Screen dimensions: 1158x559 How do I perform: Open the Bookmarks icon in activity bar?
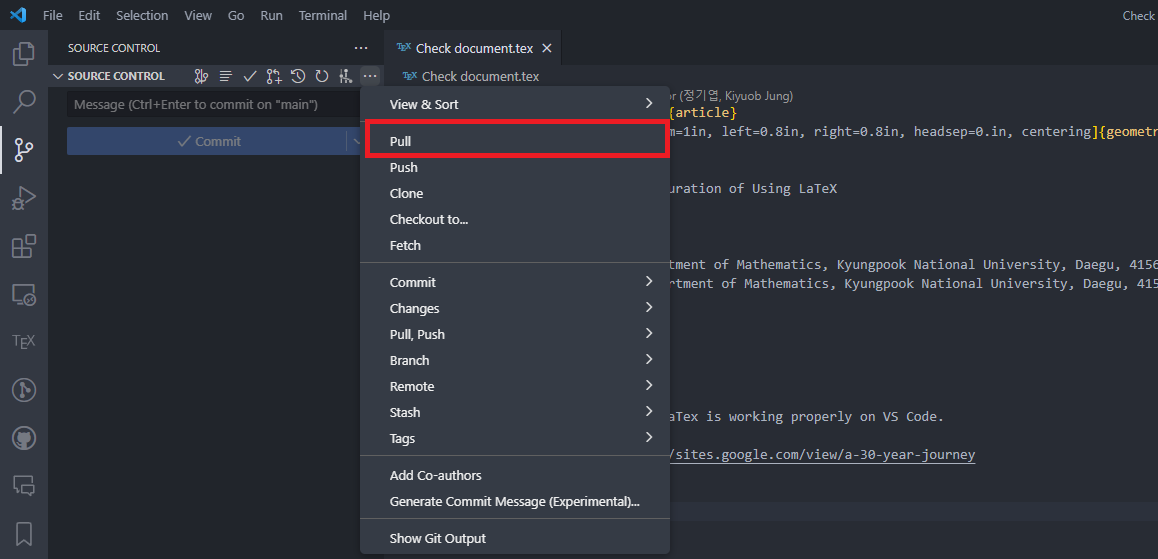[24, 534]
